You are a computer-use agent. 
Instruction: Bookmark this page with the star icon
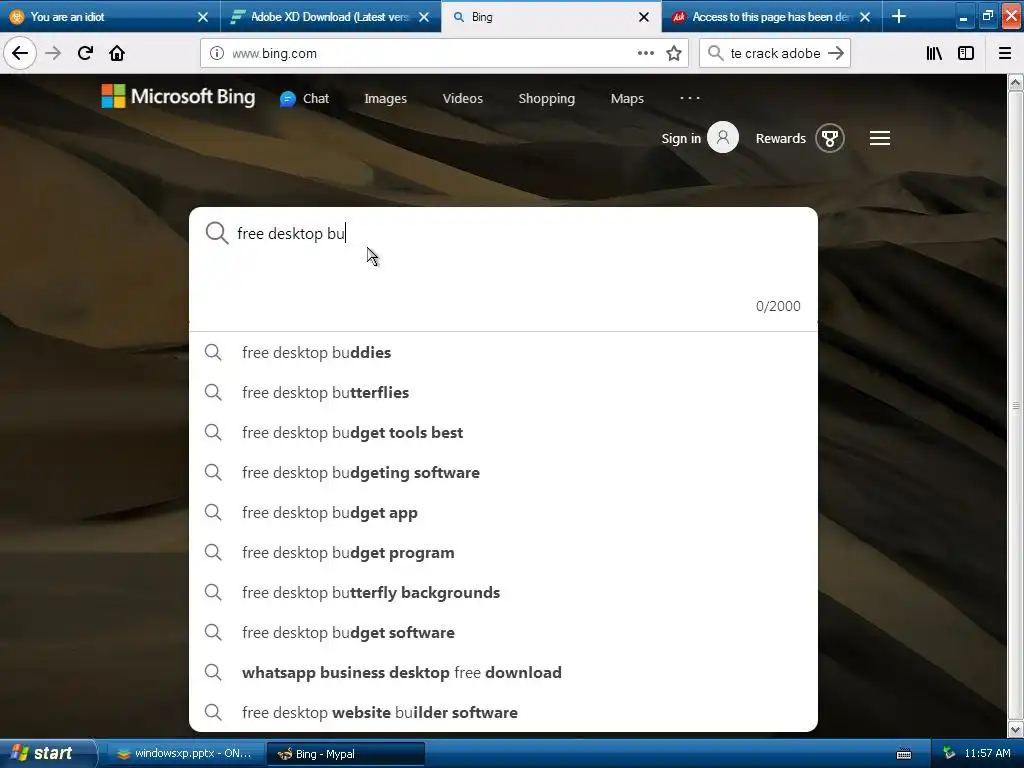(674, 53)
